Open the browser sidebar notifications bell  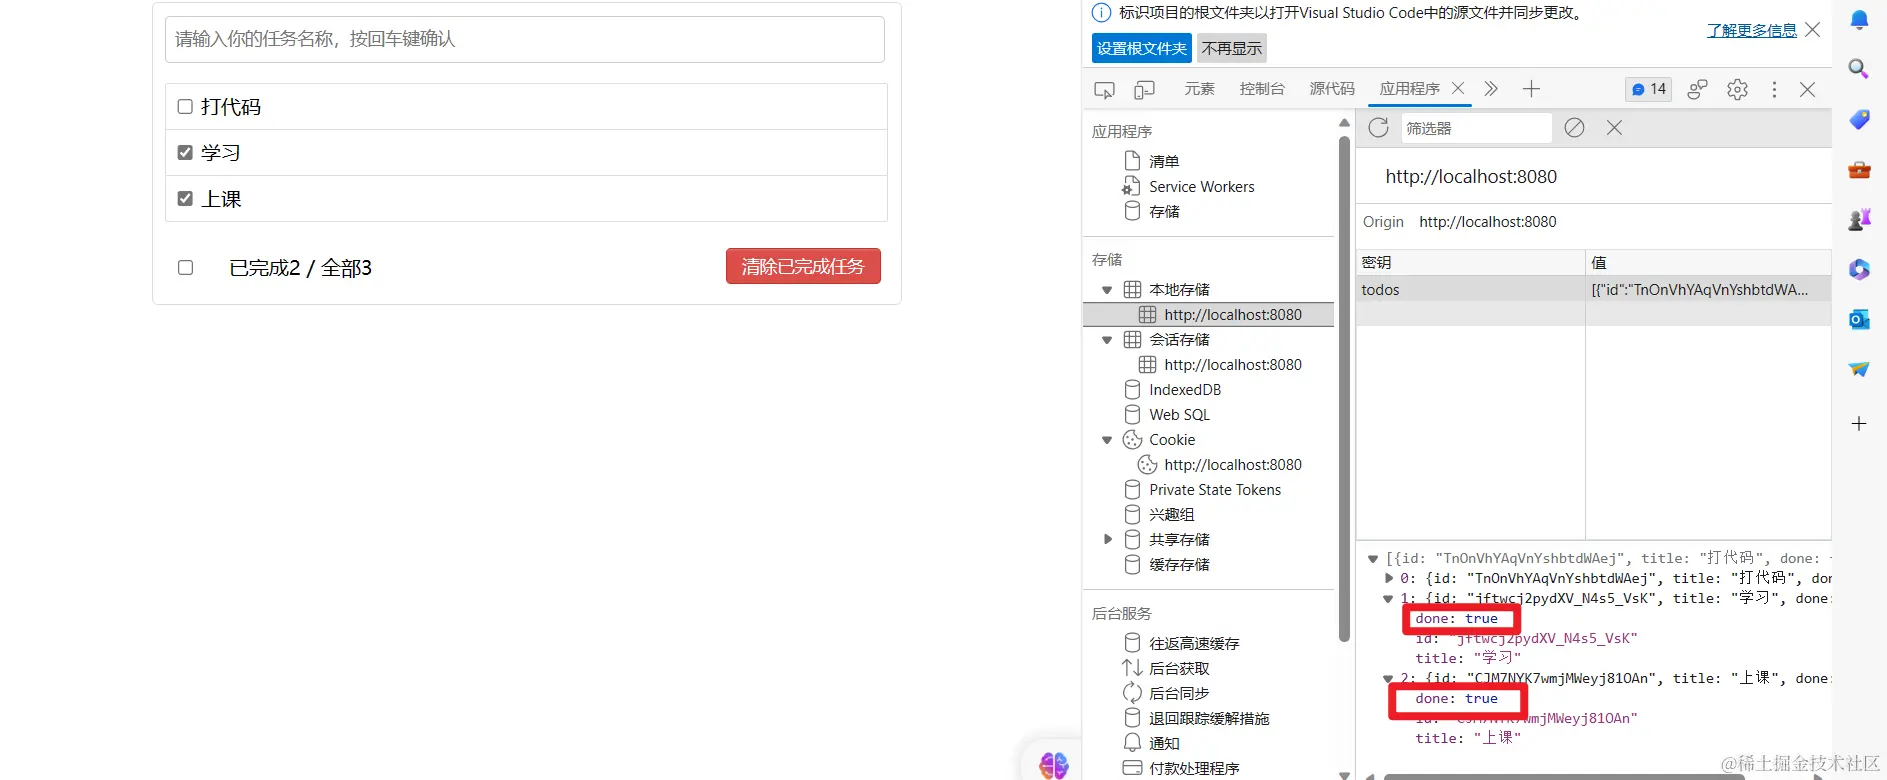click(x=1859, y=19)
